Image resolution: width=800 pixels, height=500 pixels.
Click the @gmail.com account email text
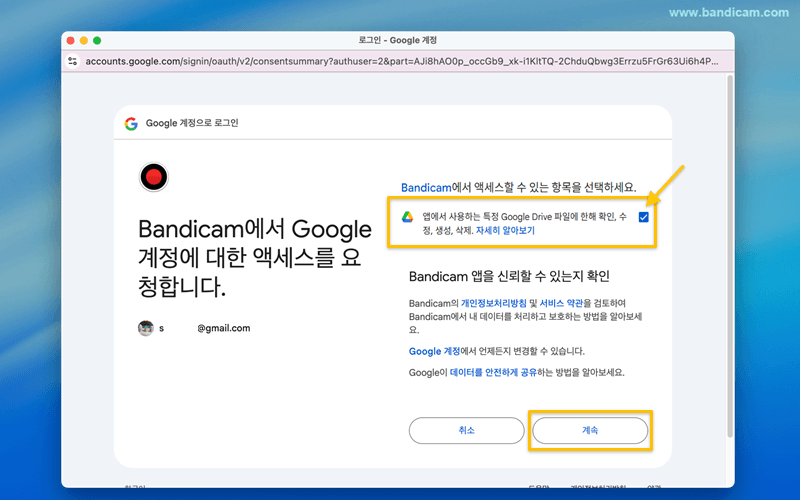tap(223, 328)
